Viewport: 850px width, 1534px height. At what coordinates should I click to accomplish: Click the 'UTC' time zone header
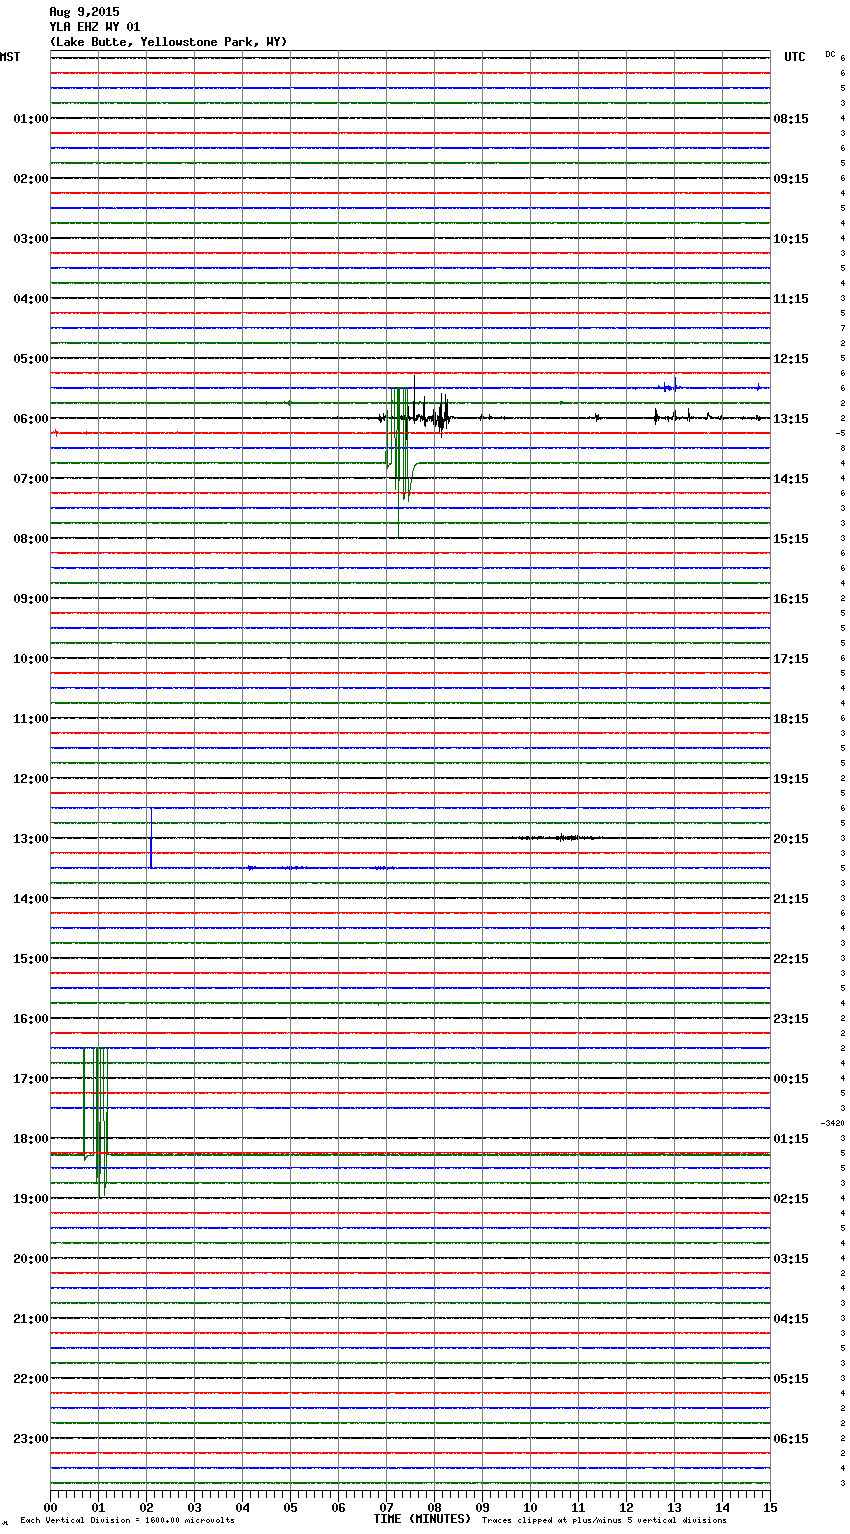795,57
